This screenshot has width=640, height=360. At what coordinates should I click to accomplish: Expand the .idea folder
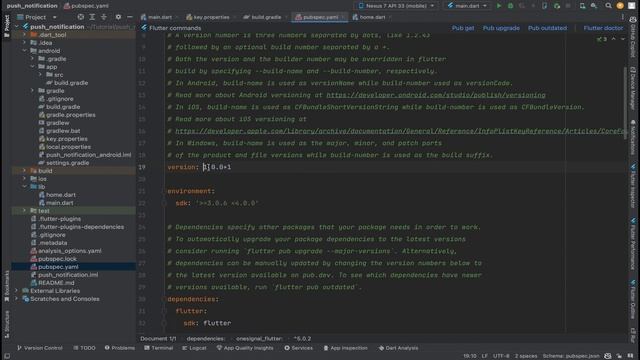click(x=24, y=42)
